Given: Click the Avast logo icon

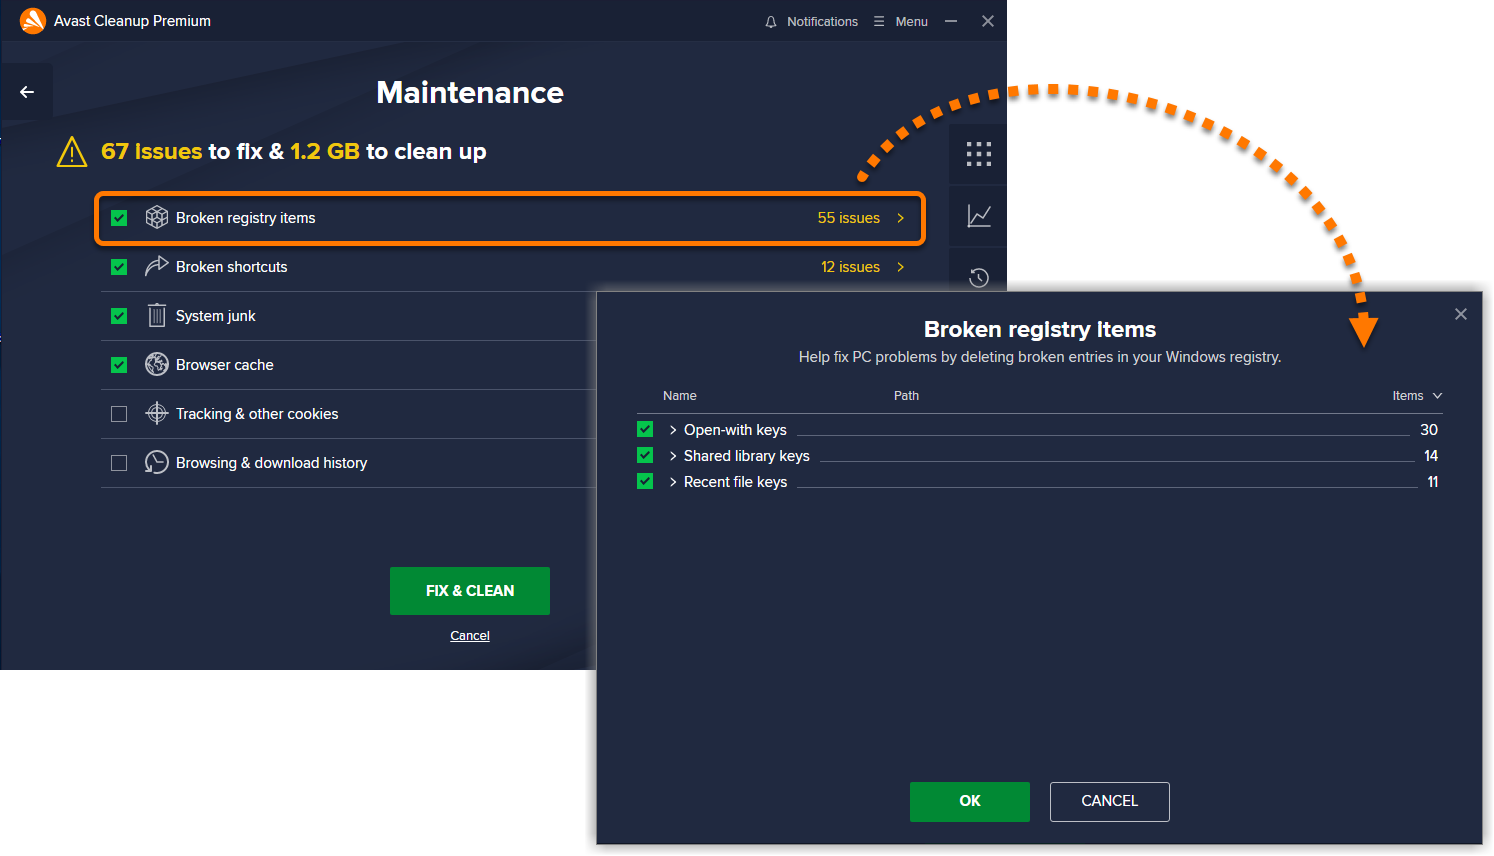Looking at the screenshot, I should (x=33, y=21).
